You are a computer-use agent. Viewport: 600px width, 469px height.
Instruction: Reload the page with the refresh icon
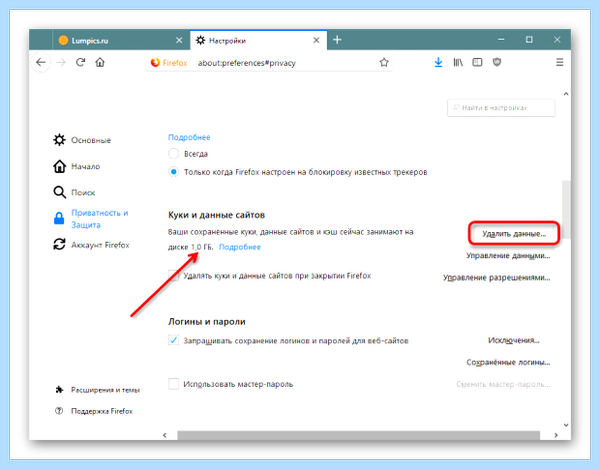[80, 62]
